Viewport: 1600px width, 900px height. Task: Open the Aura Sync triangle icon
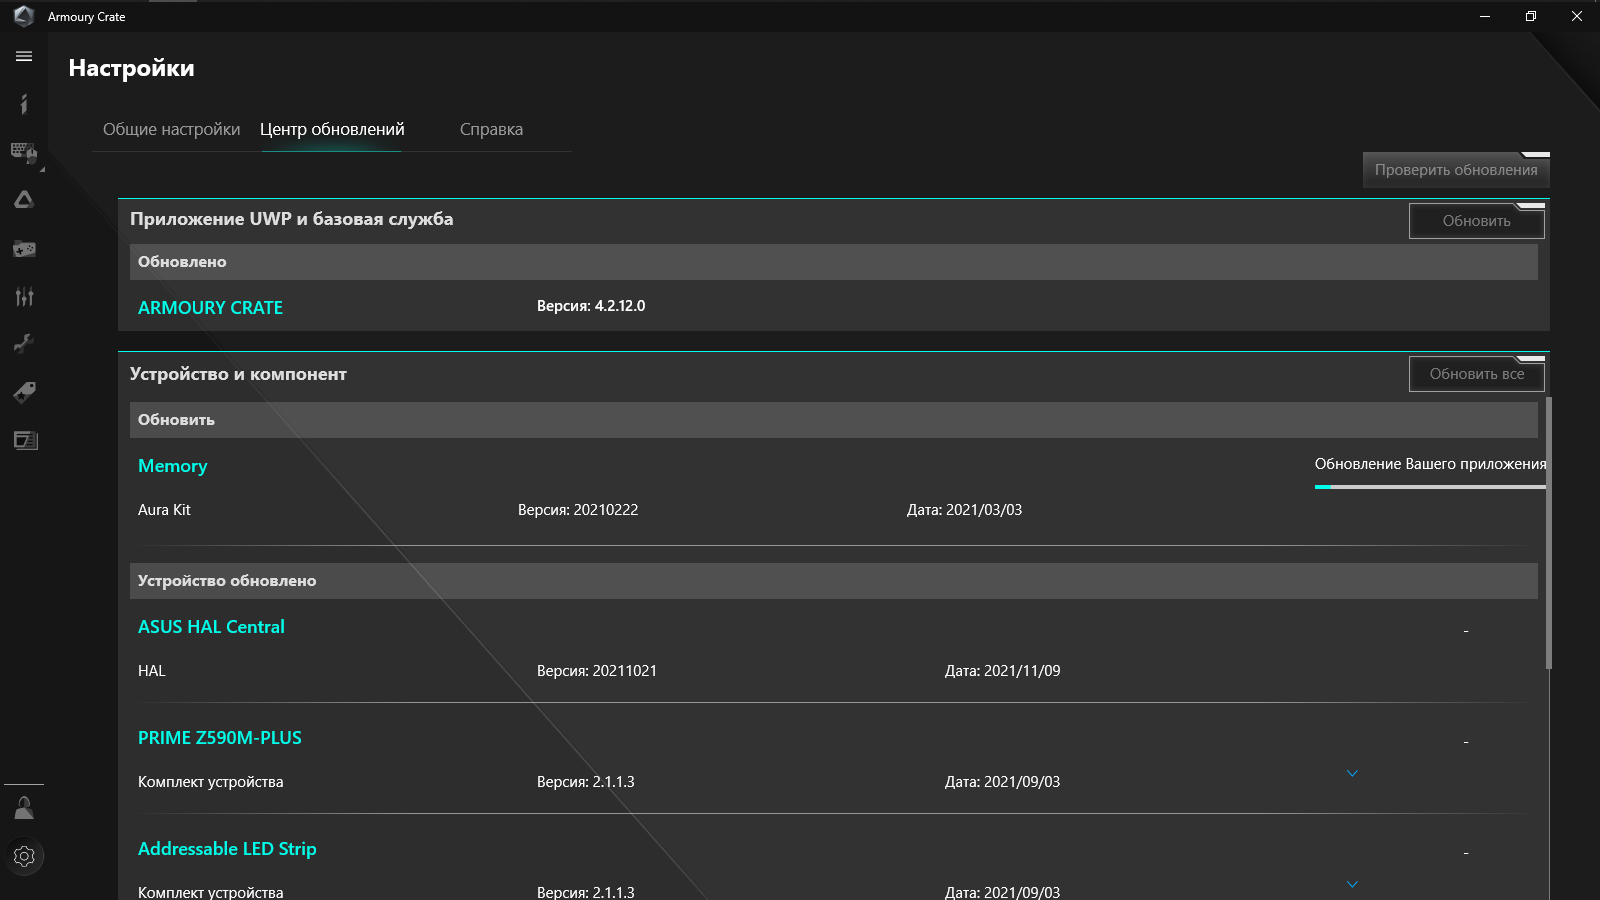(x=24, y=200)
